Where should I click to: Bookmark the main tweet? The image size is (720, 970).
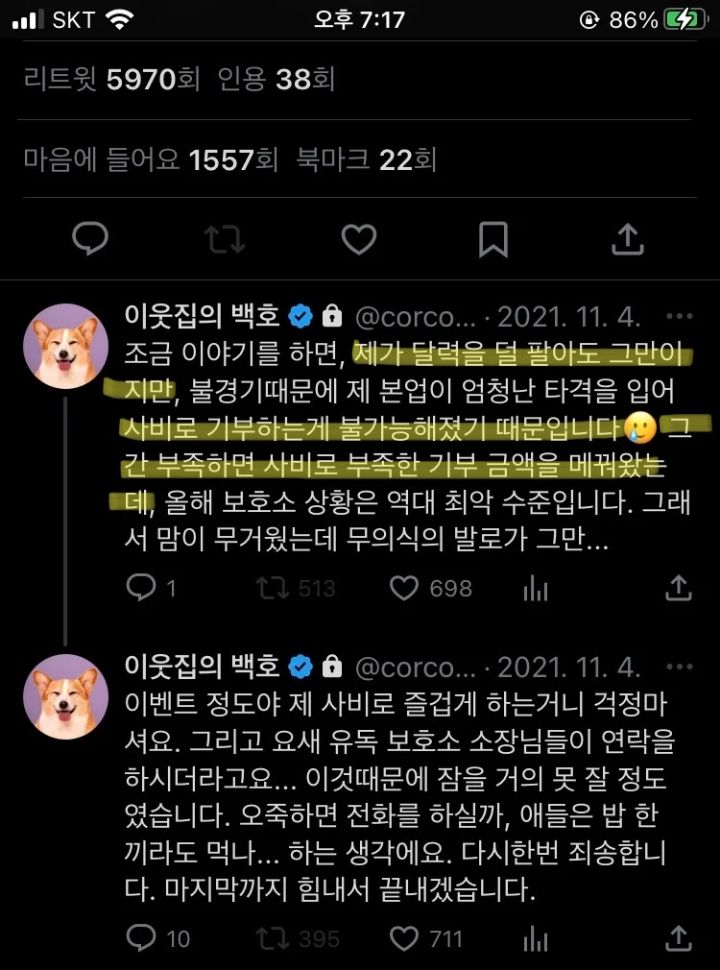(x=493, y=239)
